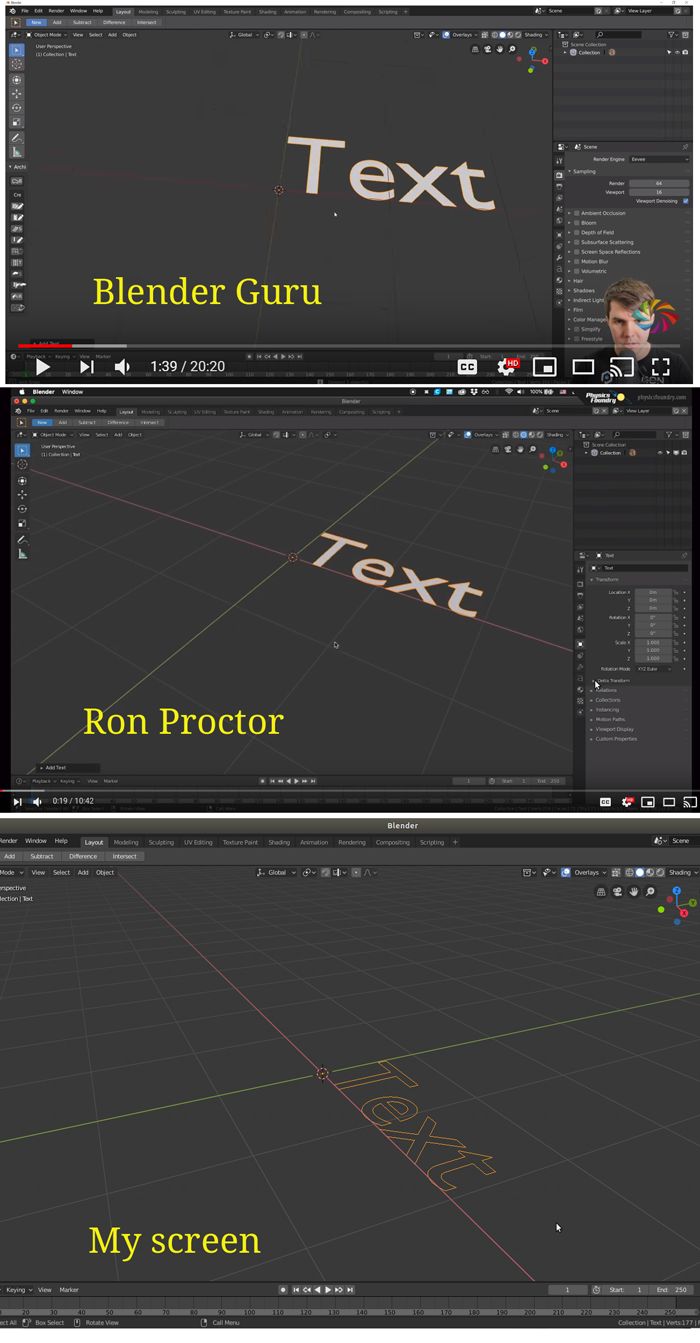Screen dimensions: 700x1343
Task: Click zoom magnifier icon in bottom viewport
Action: 650,892
